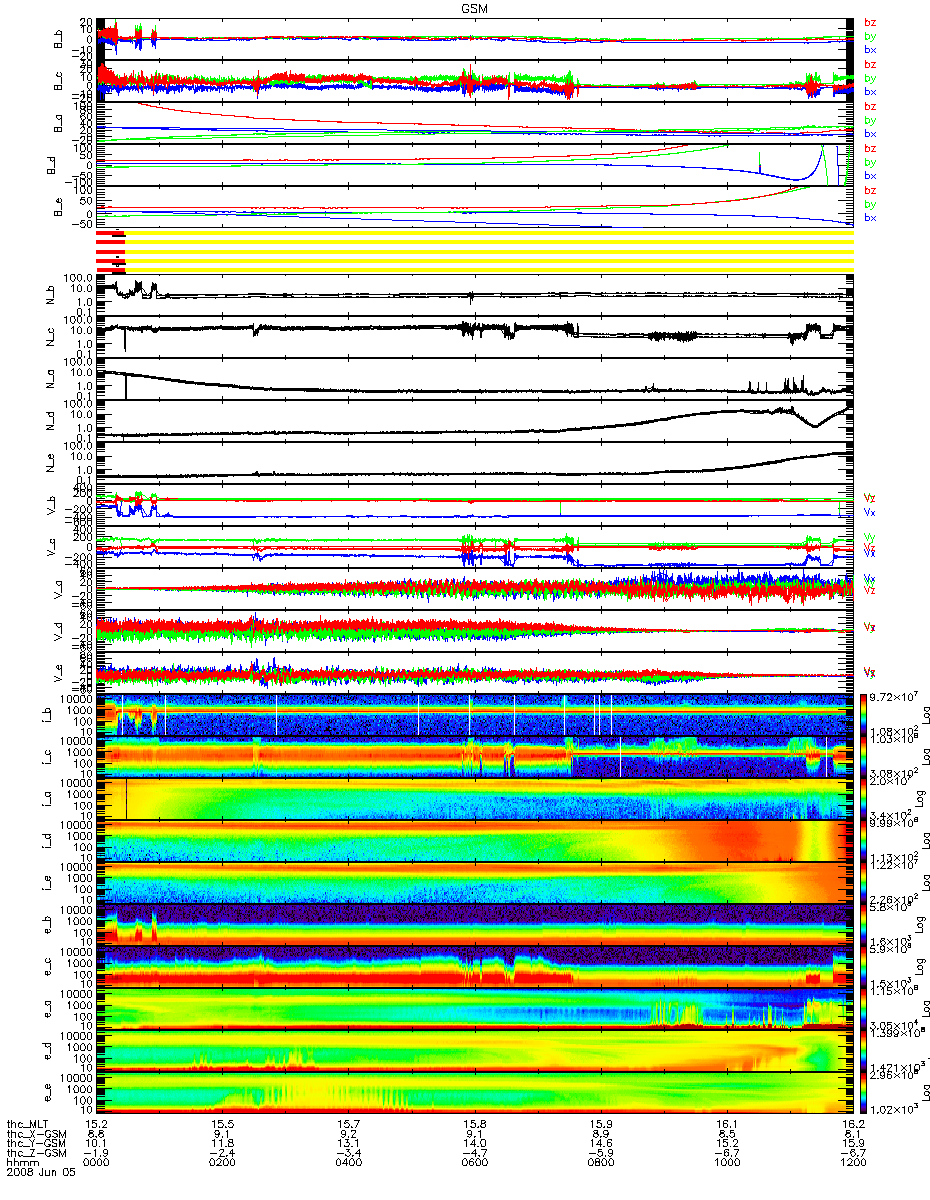Click the Vz legend of V_b panel
Screen dimensions: 930x1200
[870, 497]
